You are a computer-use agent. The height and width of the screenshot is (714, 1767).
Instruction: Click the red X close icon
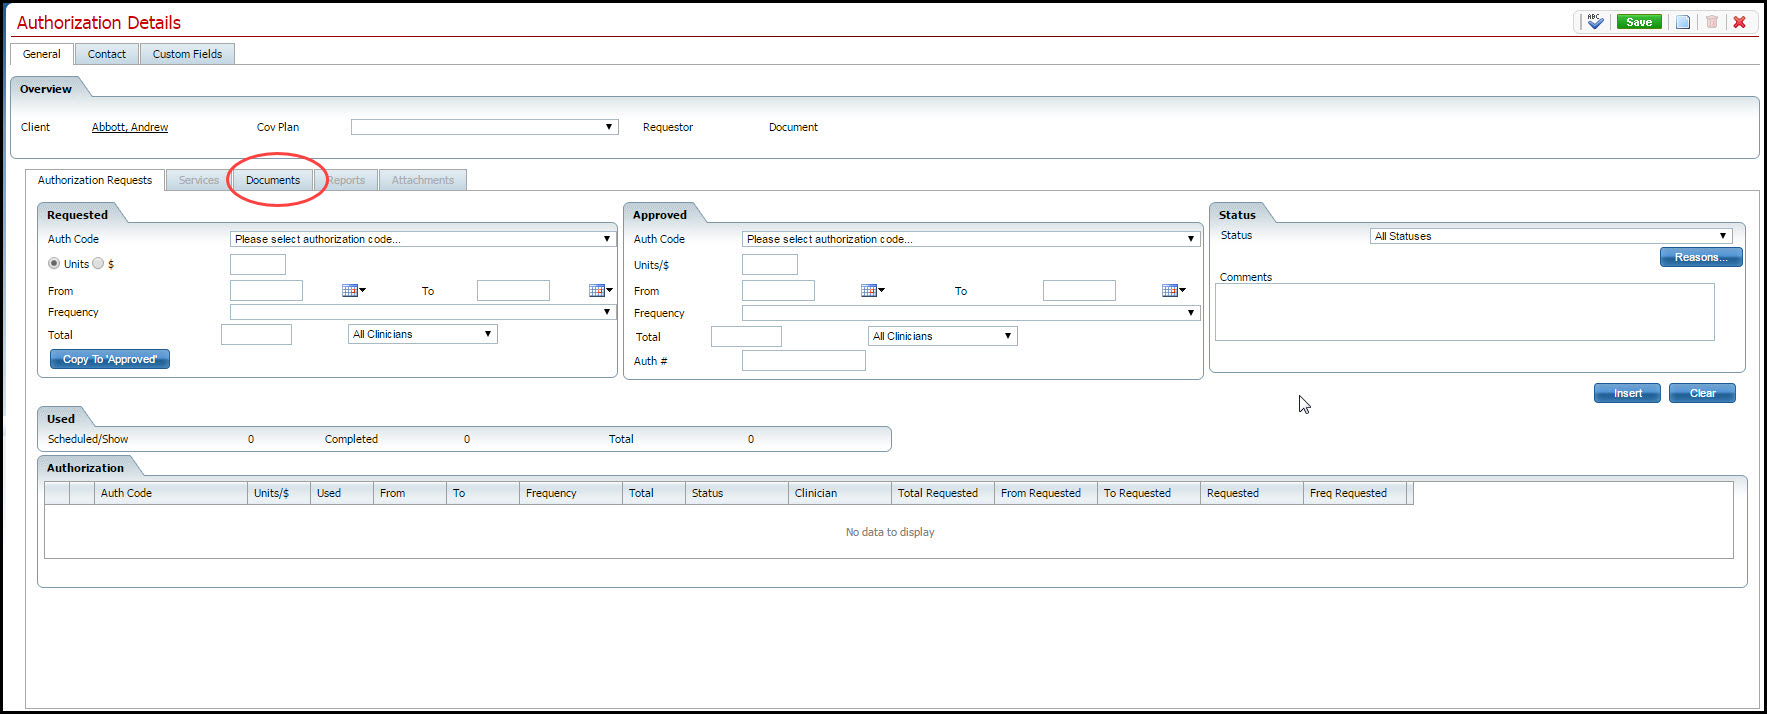click(x=1740, y=22)
